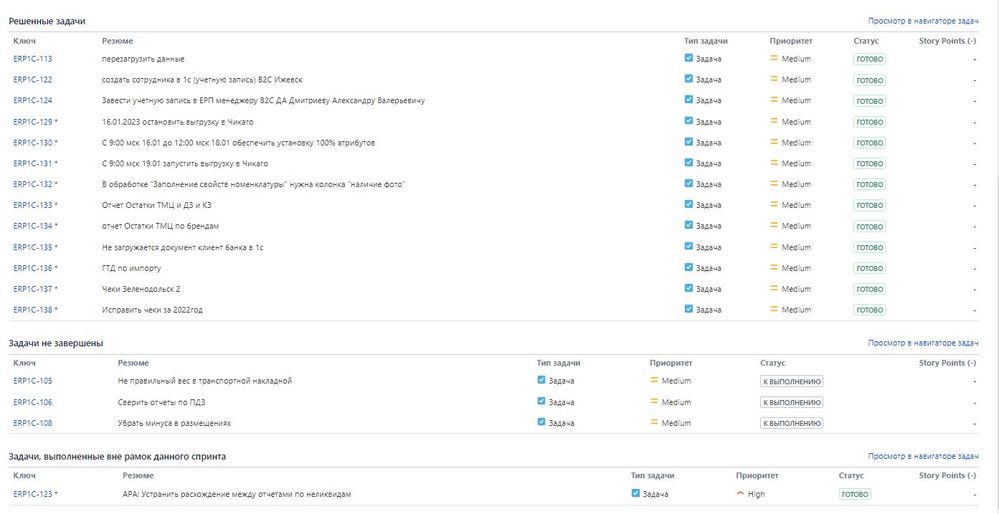The height and width of the screenshot is (514, 999).
Task: Select summary 'Отчет Остатки ТМЦ и ДЗ и КЗ'
Action: click(155, 205)
